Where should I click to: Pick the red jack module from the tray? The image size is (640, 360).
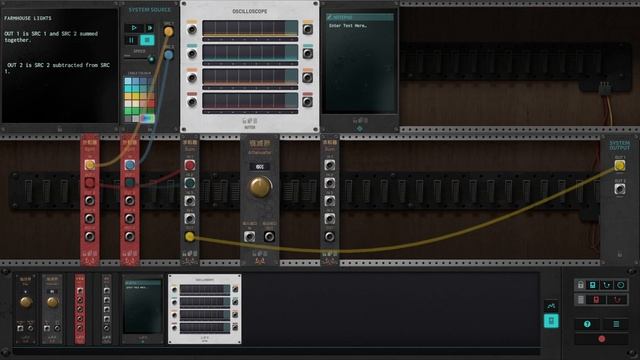click(x=80, y=309)
